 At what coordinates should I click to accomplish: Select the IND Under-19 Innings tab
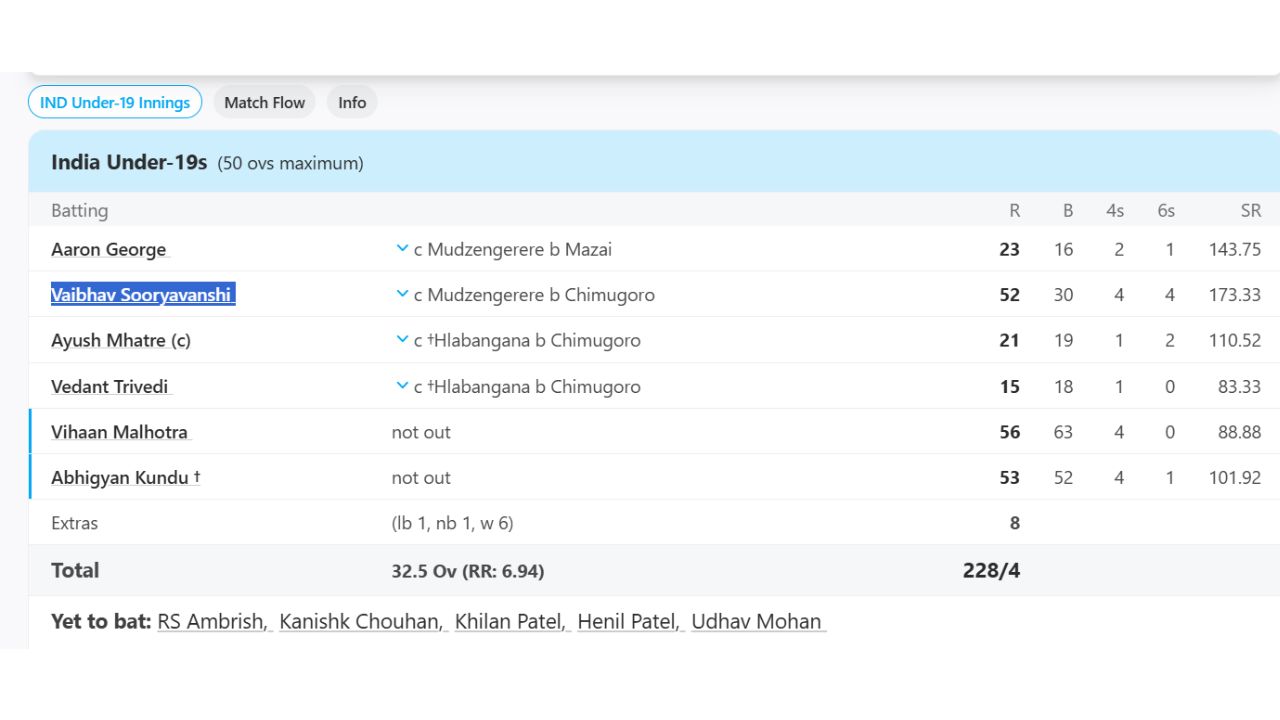tap(115, 102)
